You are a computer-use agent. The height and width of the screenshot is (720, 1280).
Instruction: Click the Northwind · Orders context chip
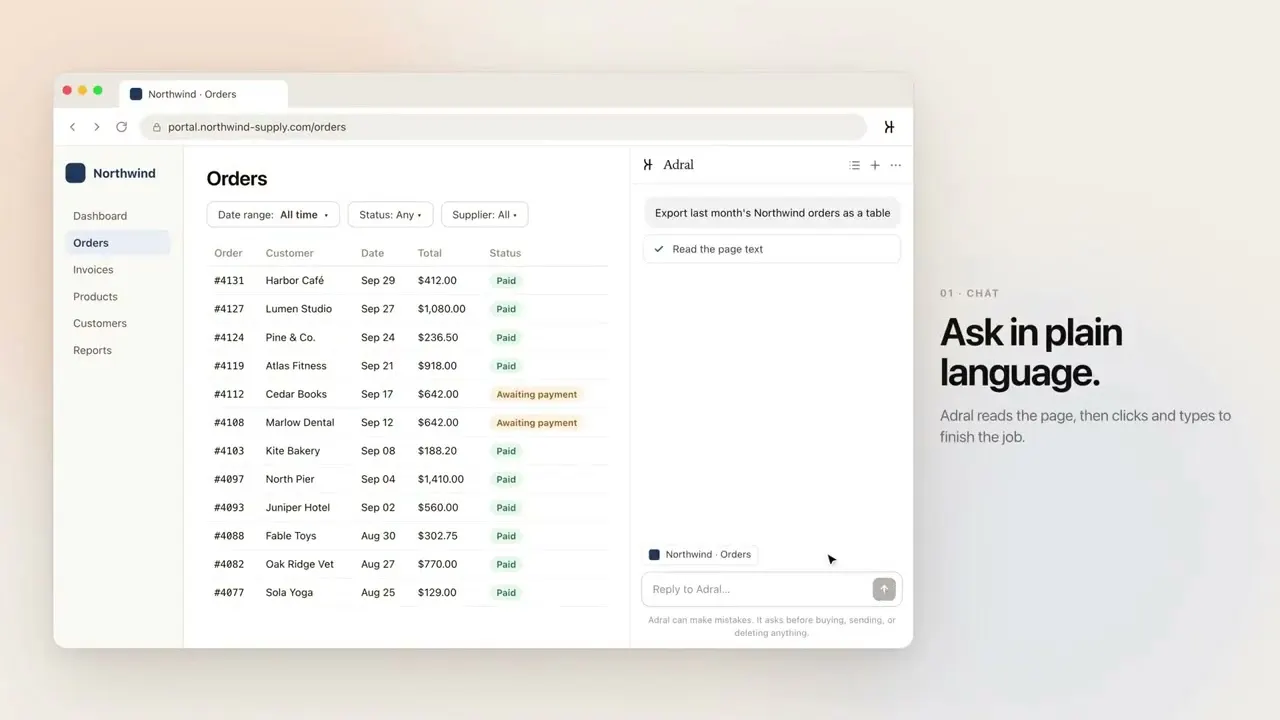click(700, 555)
